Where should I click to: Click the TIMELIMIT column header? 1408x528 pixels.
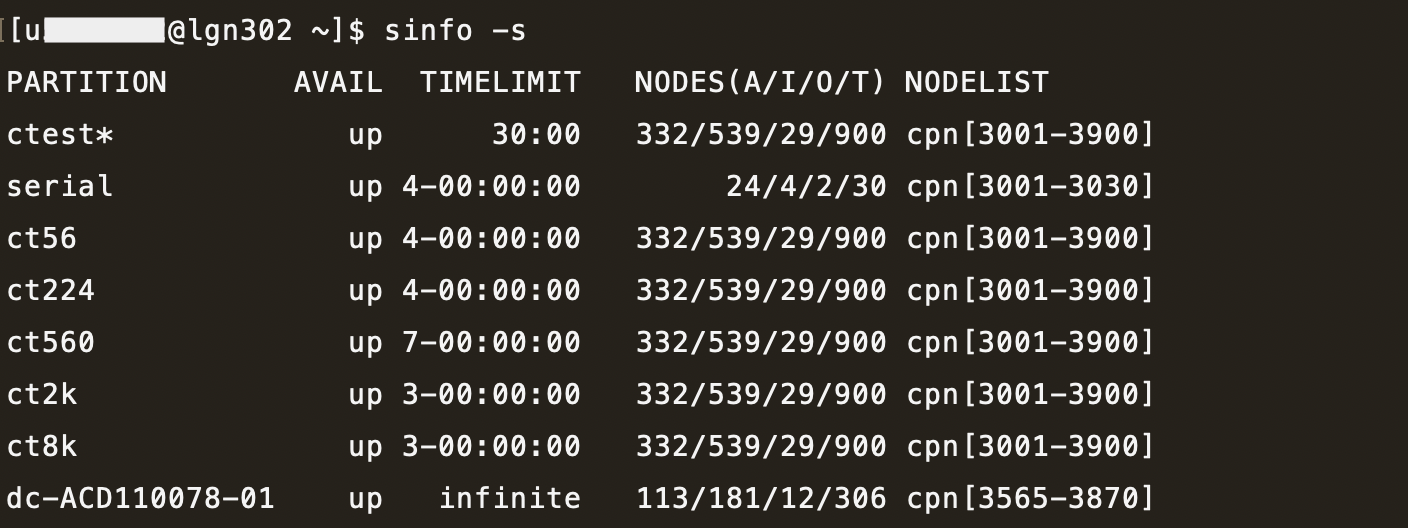click(500, 82)
